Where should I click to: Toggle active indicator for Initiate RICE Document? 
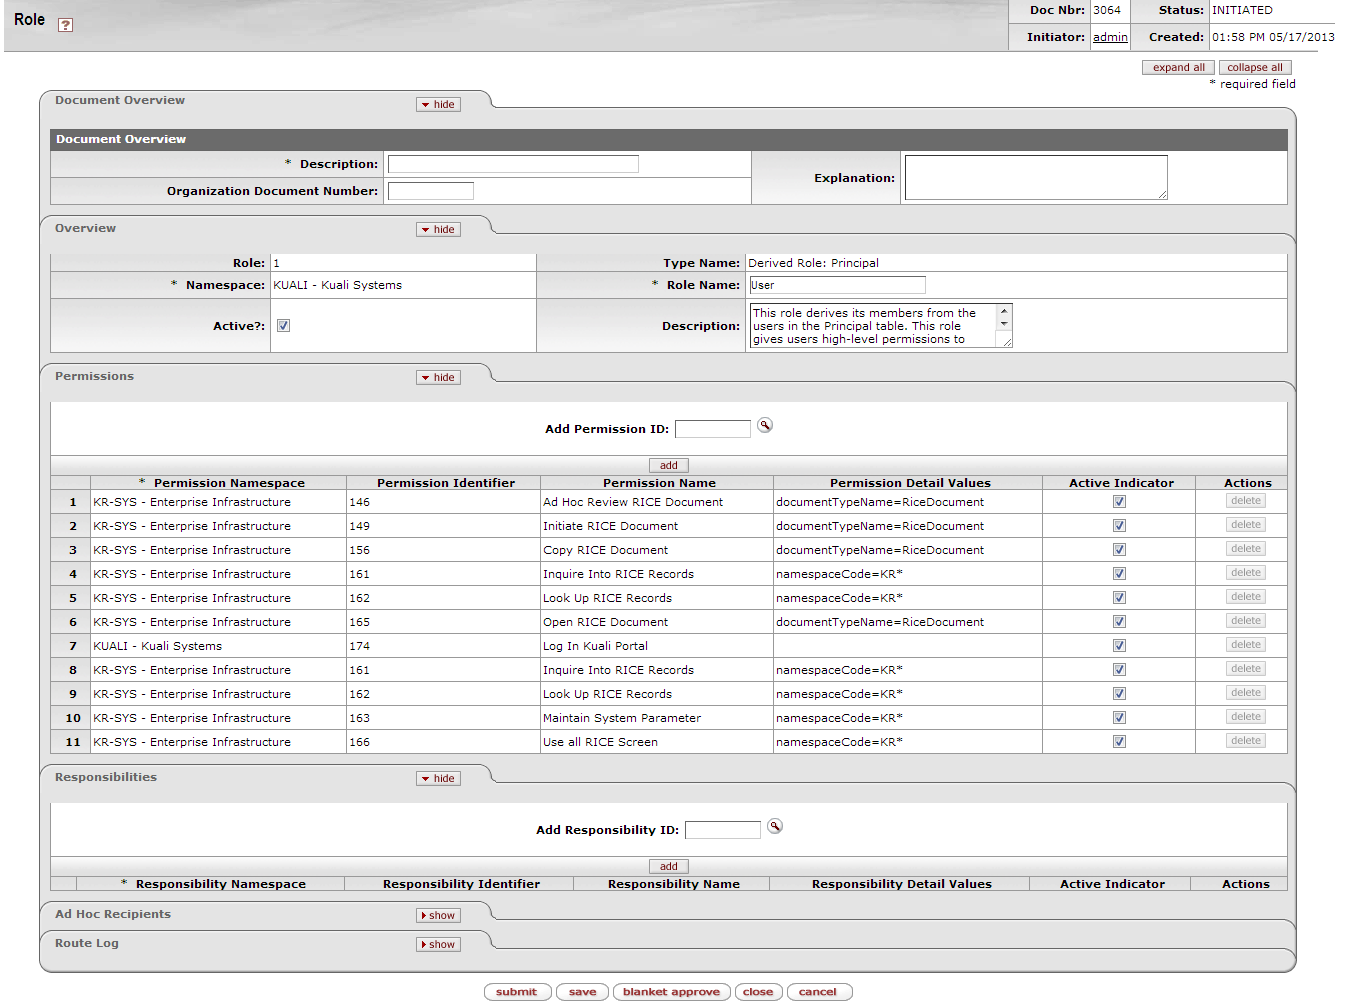click(x=1119, y=526)
